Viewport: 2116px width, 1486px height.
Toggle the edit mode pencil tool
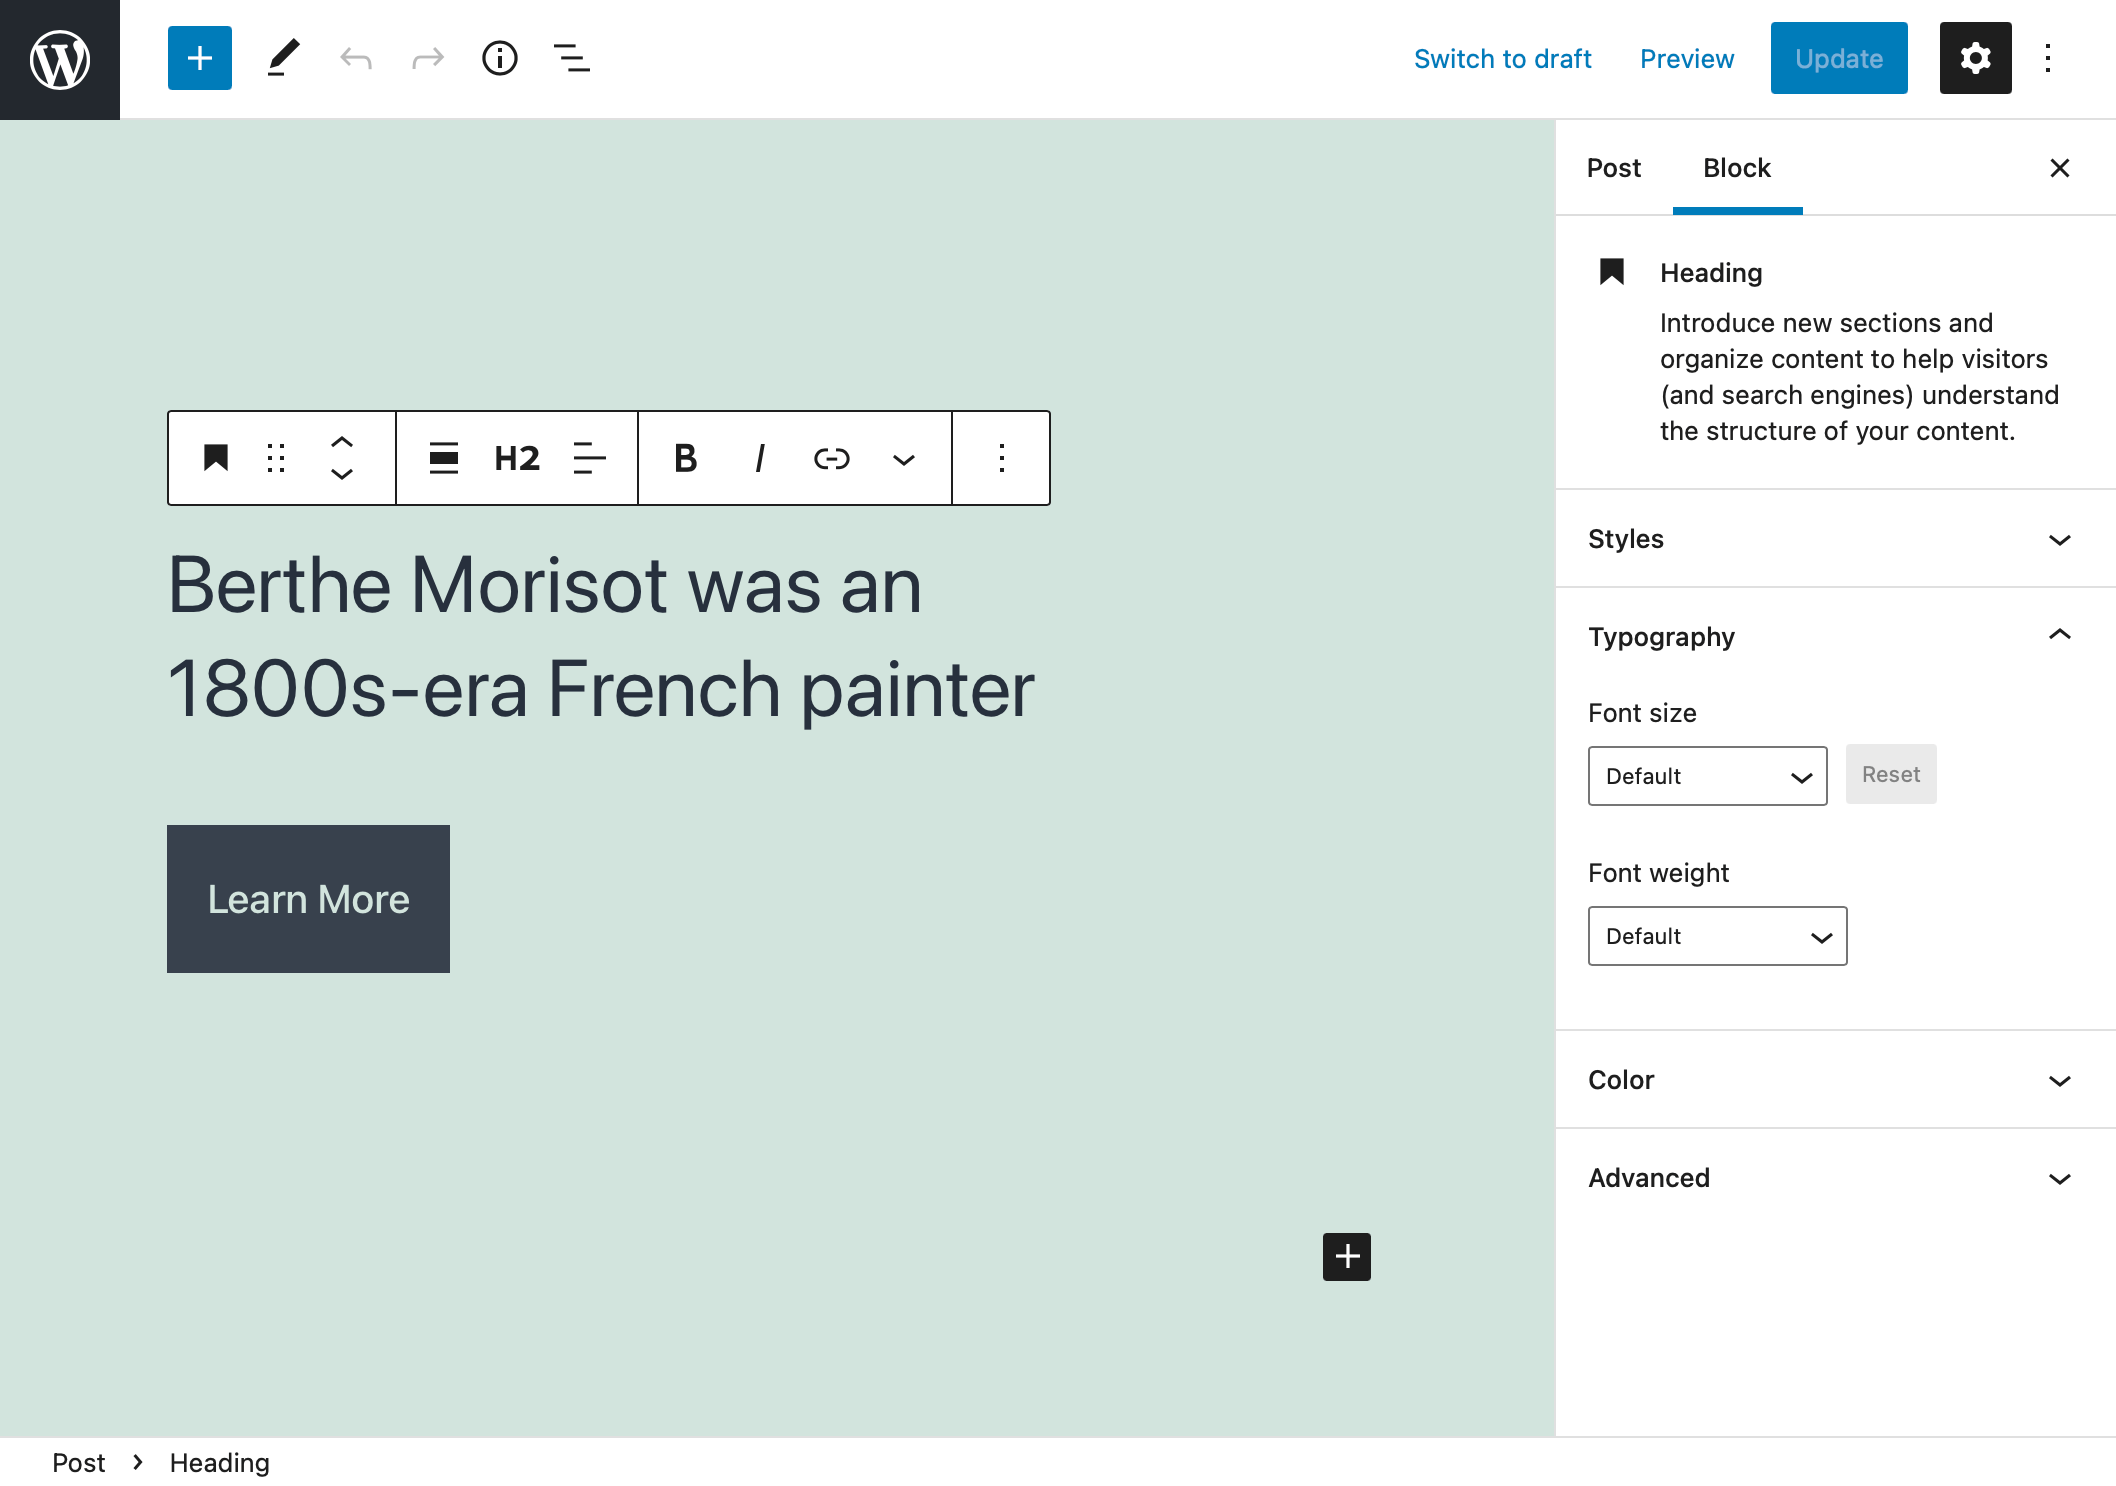(x=283, y=58)
